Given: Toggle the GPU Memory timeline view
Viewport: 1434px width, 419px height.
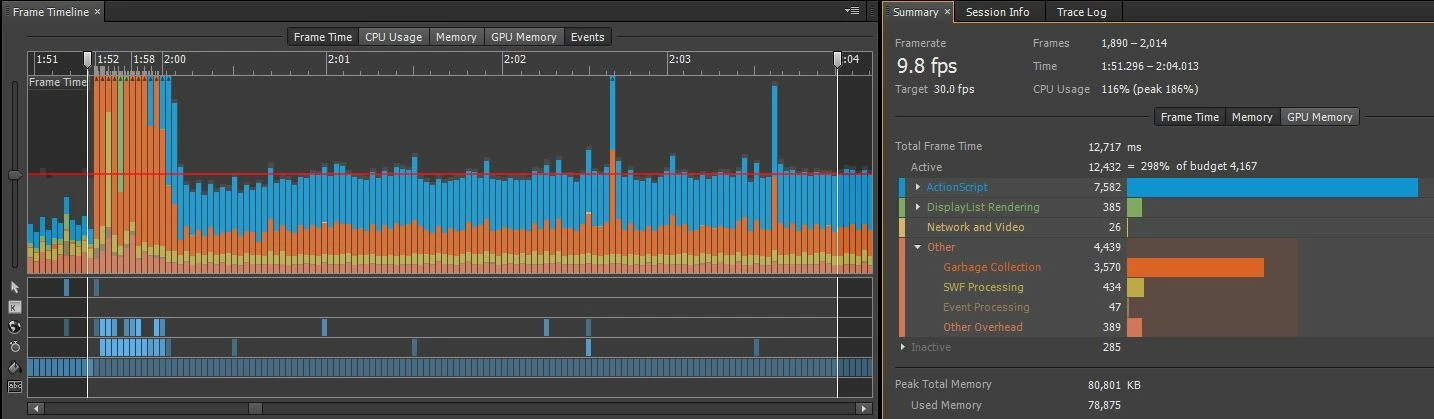Looking at the screenshot, I should [x=523, y=37].
